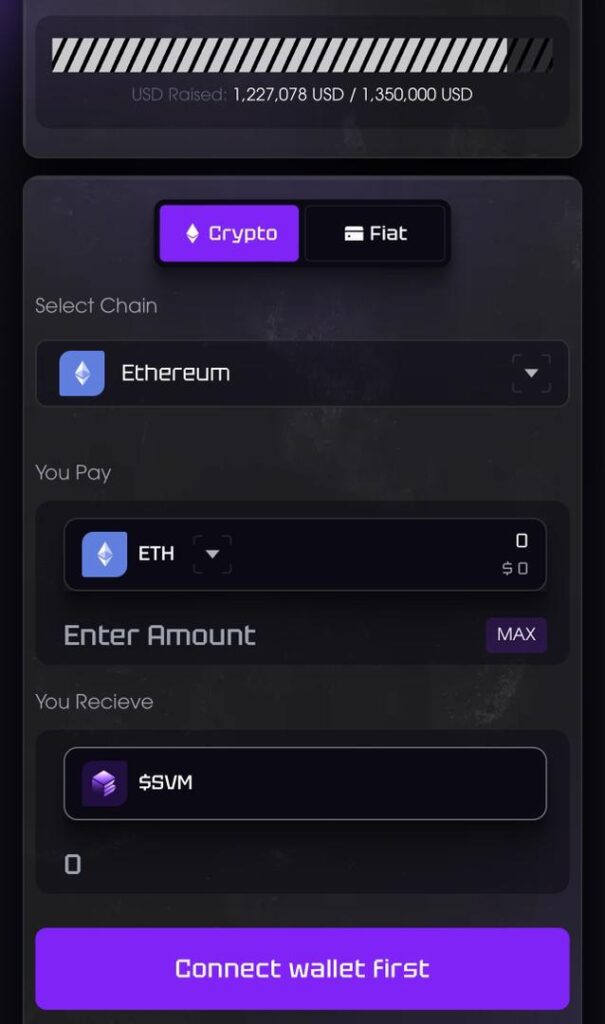Click the $SVM token name in receive box
The width and height of the screenshot is (605, 1024).
pyautogui.click(x=166, y=783)
